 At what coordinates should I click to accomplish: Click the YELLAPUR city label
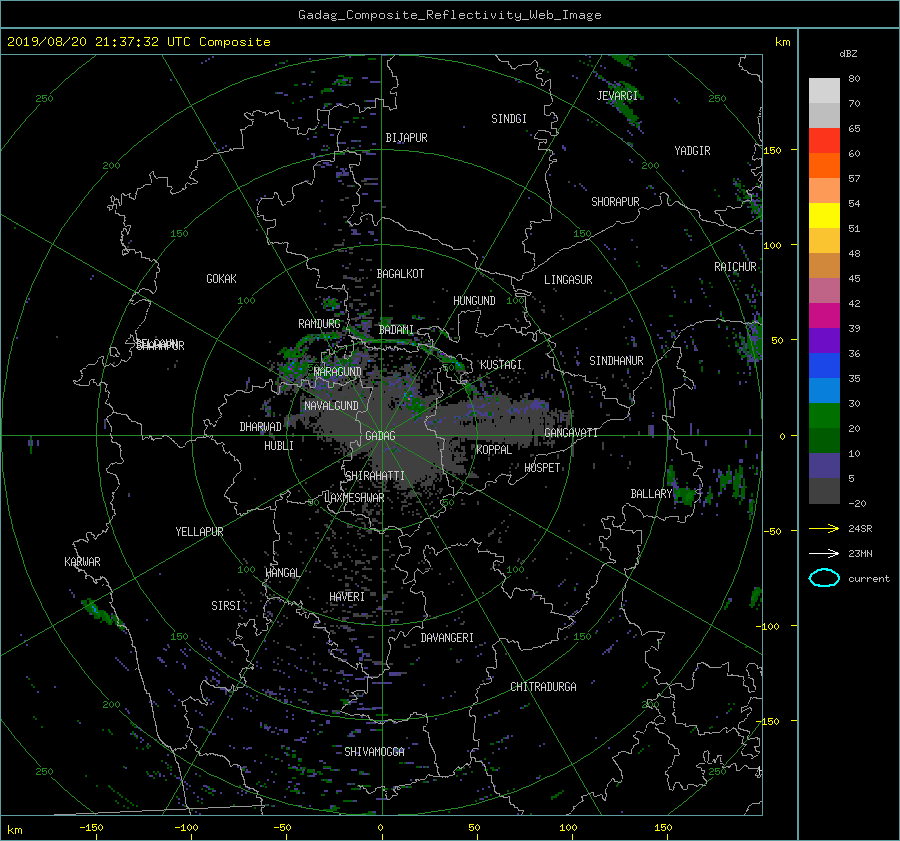[199, 532]
